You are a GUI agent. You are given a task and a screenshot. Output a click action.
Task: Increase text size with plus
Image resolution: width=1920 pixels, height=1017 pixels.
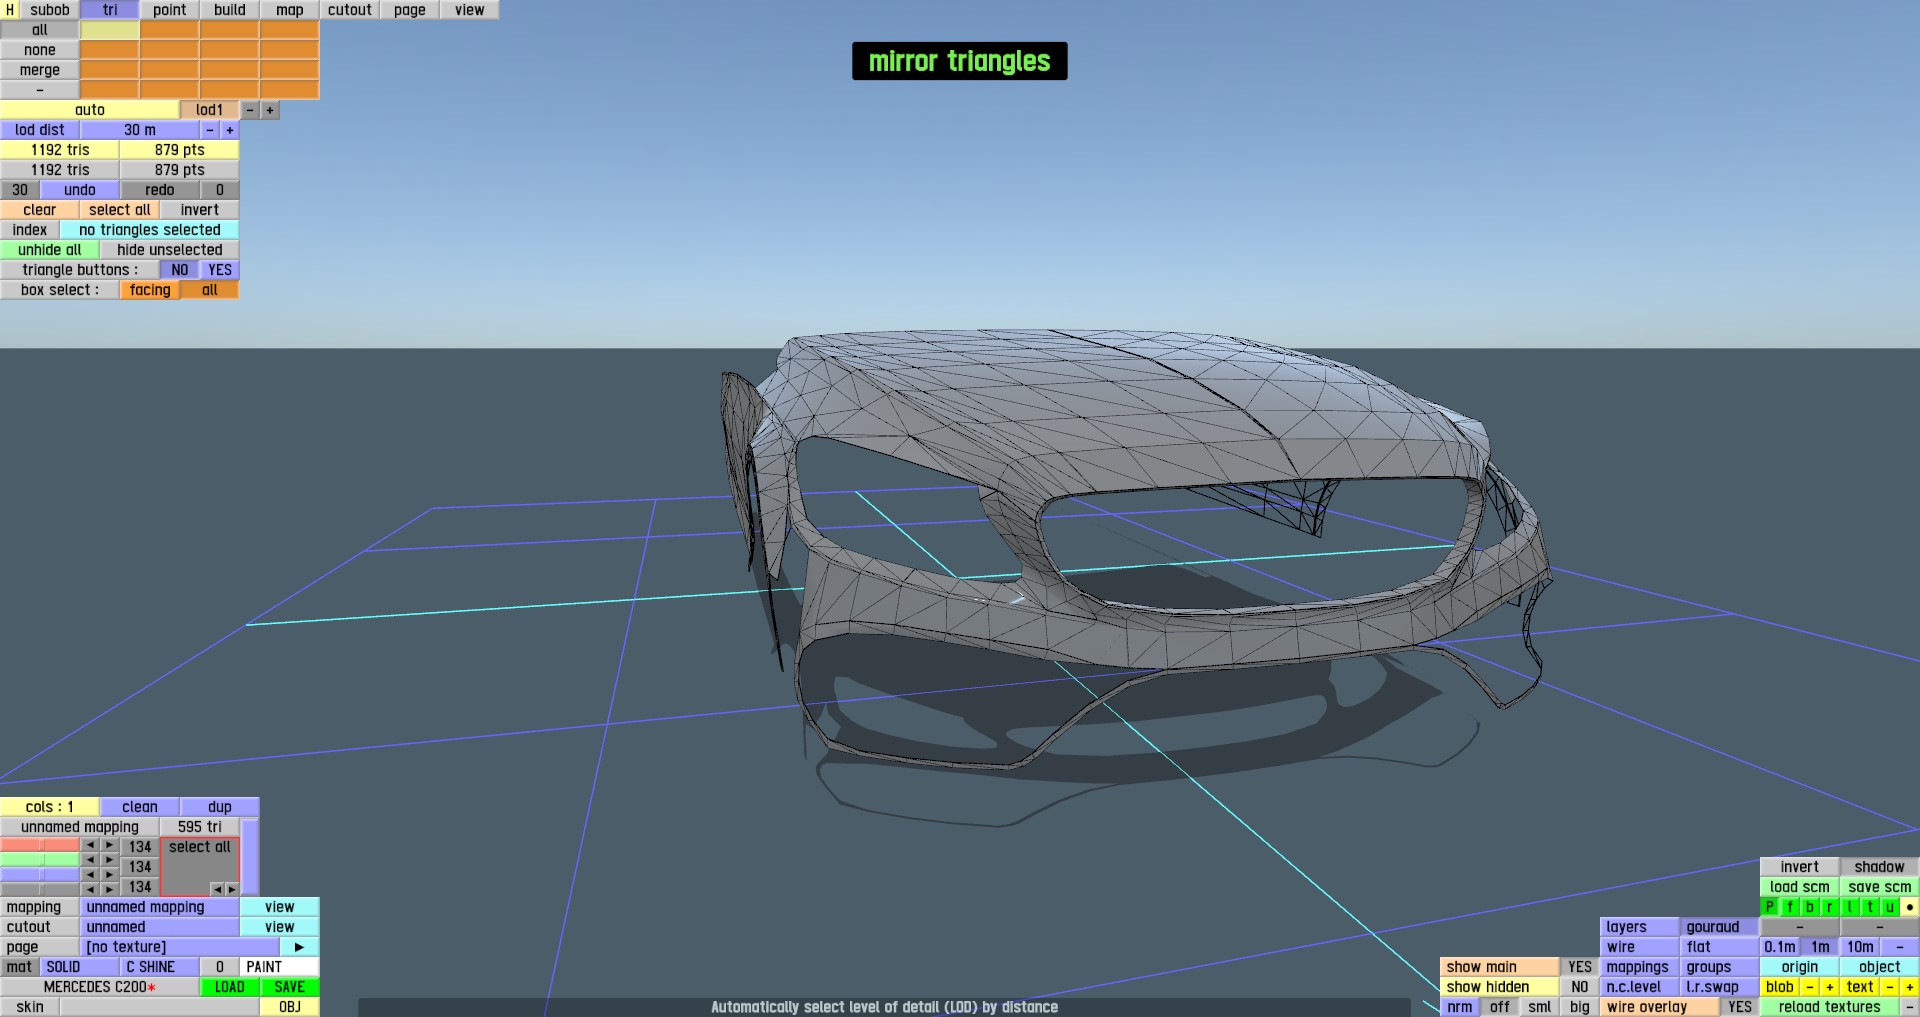pos(1910,987)
